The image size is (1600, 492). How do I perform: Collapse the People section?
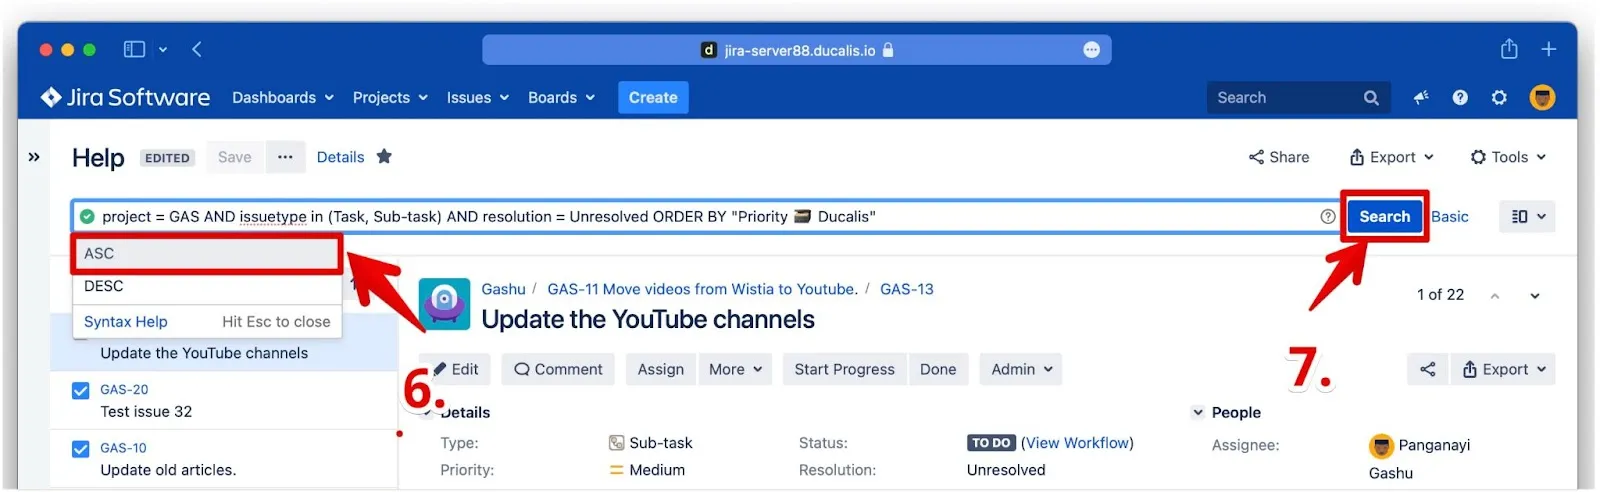[x=1198, y=413]
